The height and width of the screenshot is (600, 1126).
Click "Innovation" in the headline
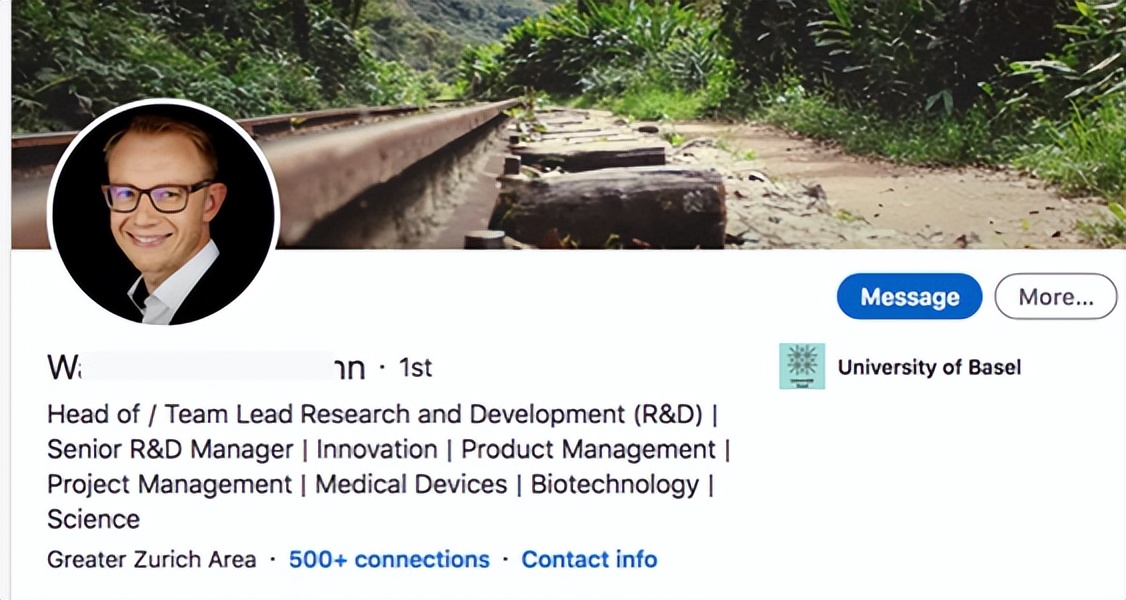point(377,450)
